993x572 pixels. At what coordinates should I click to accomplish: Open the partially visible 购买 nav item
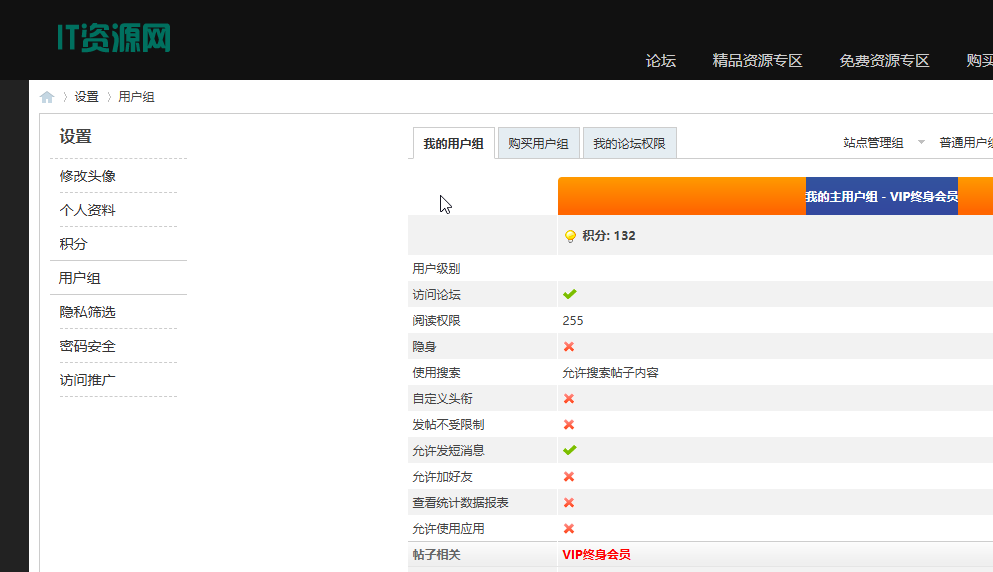click(979, 61)
